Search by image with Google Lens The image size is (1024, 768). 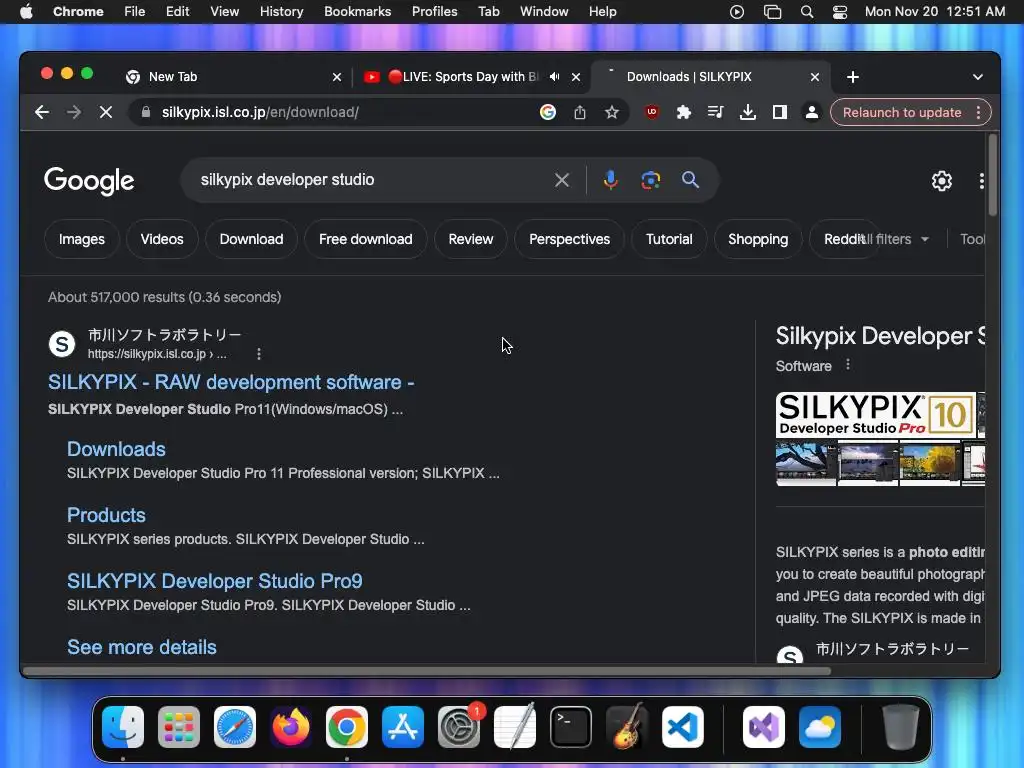click(650, 180)
